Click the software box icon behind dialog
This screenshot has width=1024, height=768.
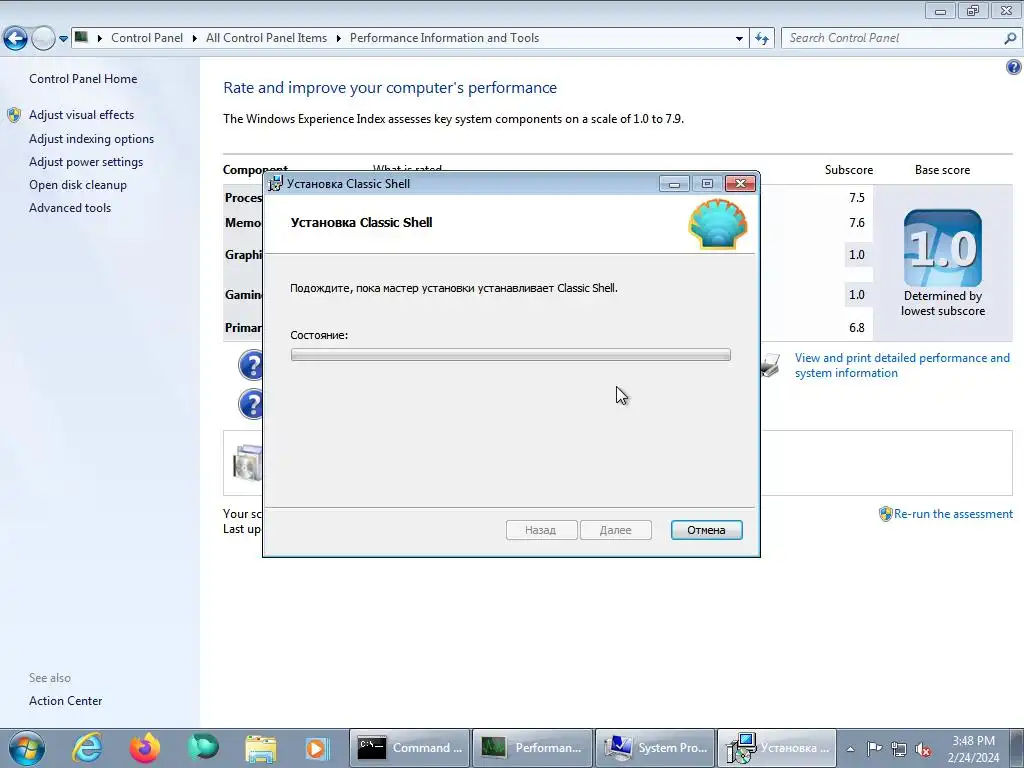pos(248,462)
